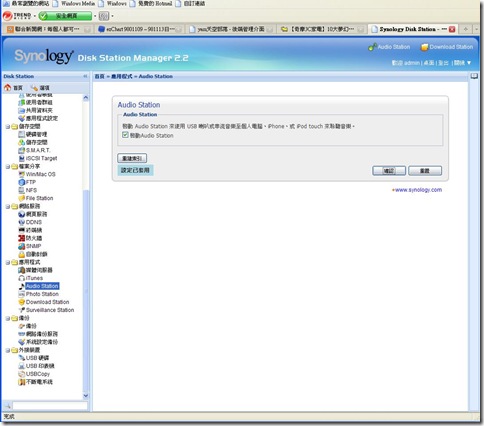484x426 pixels.
Task: Open the browser tab list dropdown arrow
Action: click(476, 29)
